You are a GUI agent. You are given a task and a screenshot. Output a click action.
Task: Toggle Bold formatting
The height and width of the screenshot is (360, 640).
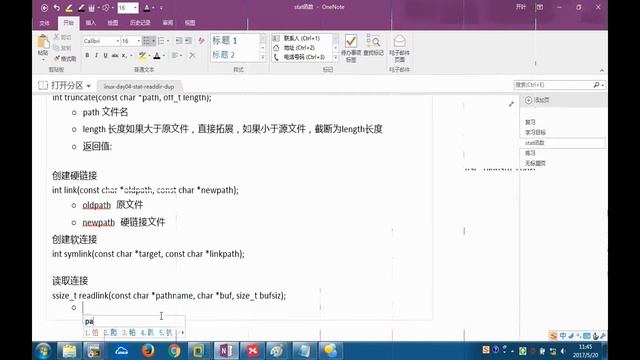point(87,56)
